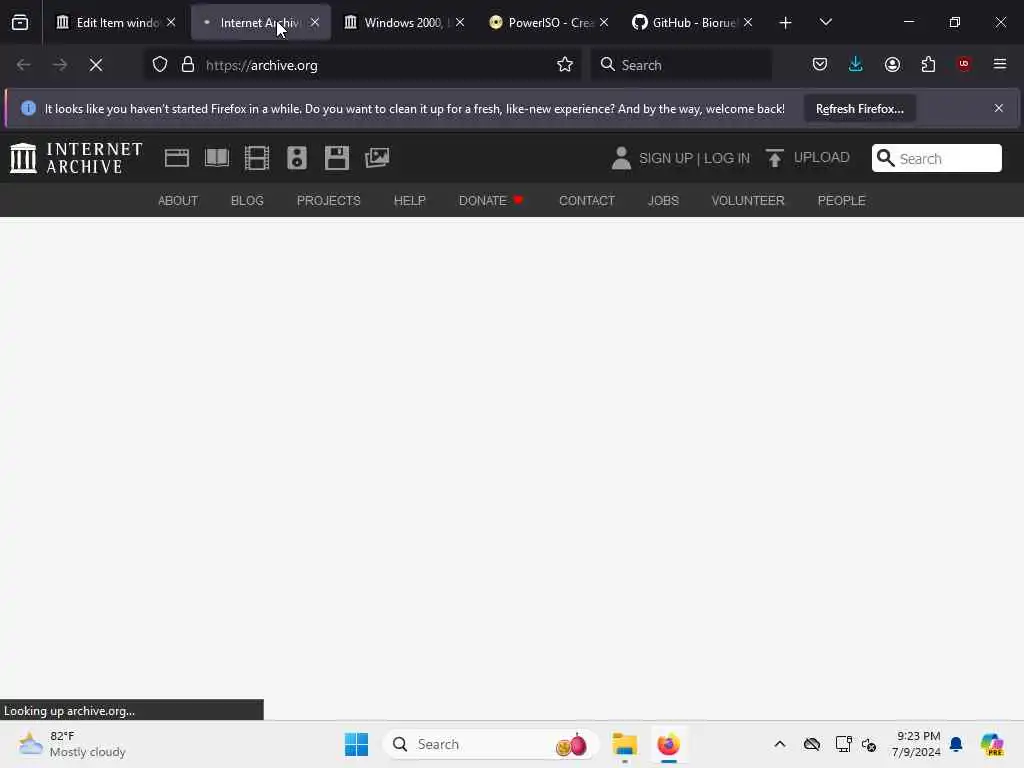Screen dimensions: 1024x768
Task: Go back with the browser back arrow
Action: (x=24, y=65)
